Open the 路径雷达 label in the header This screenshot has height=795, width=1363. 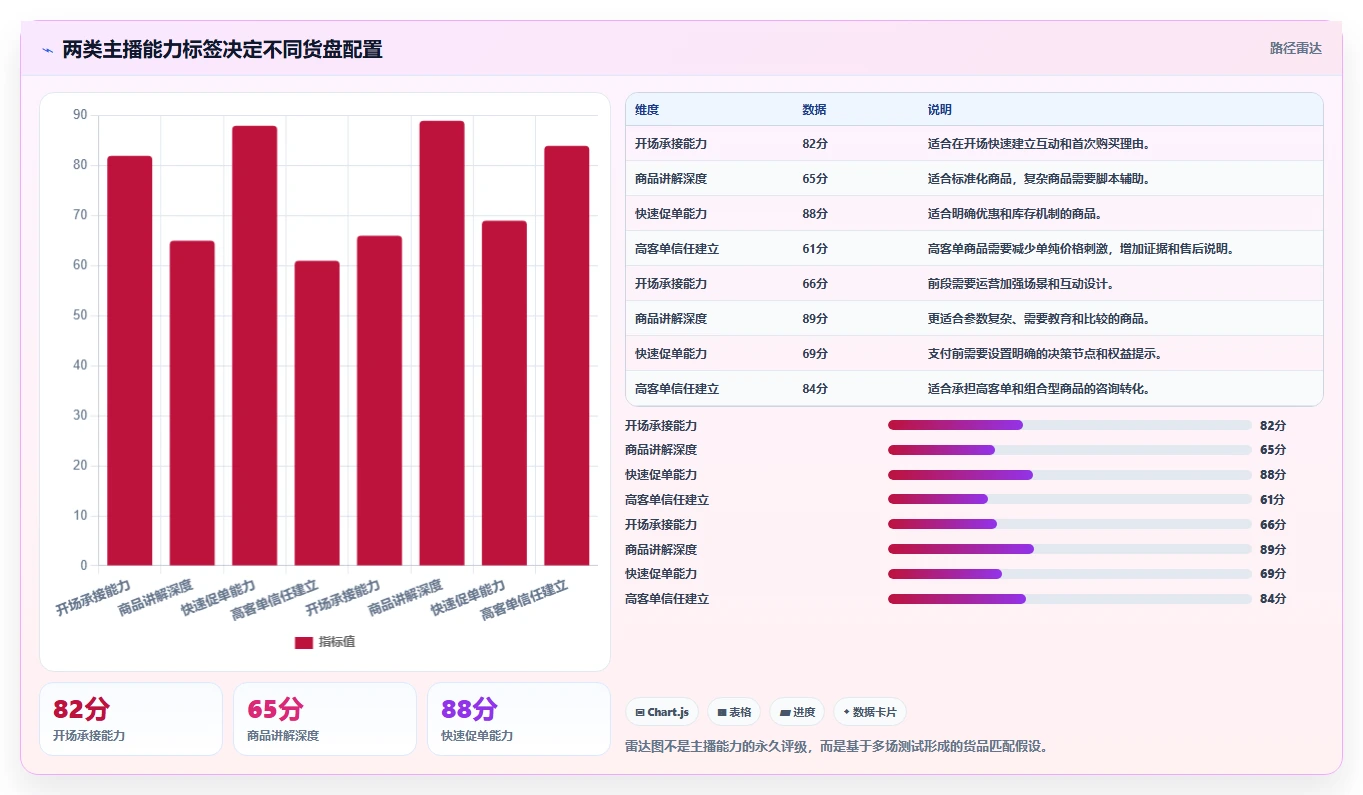coord(1295,48)
